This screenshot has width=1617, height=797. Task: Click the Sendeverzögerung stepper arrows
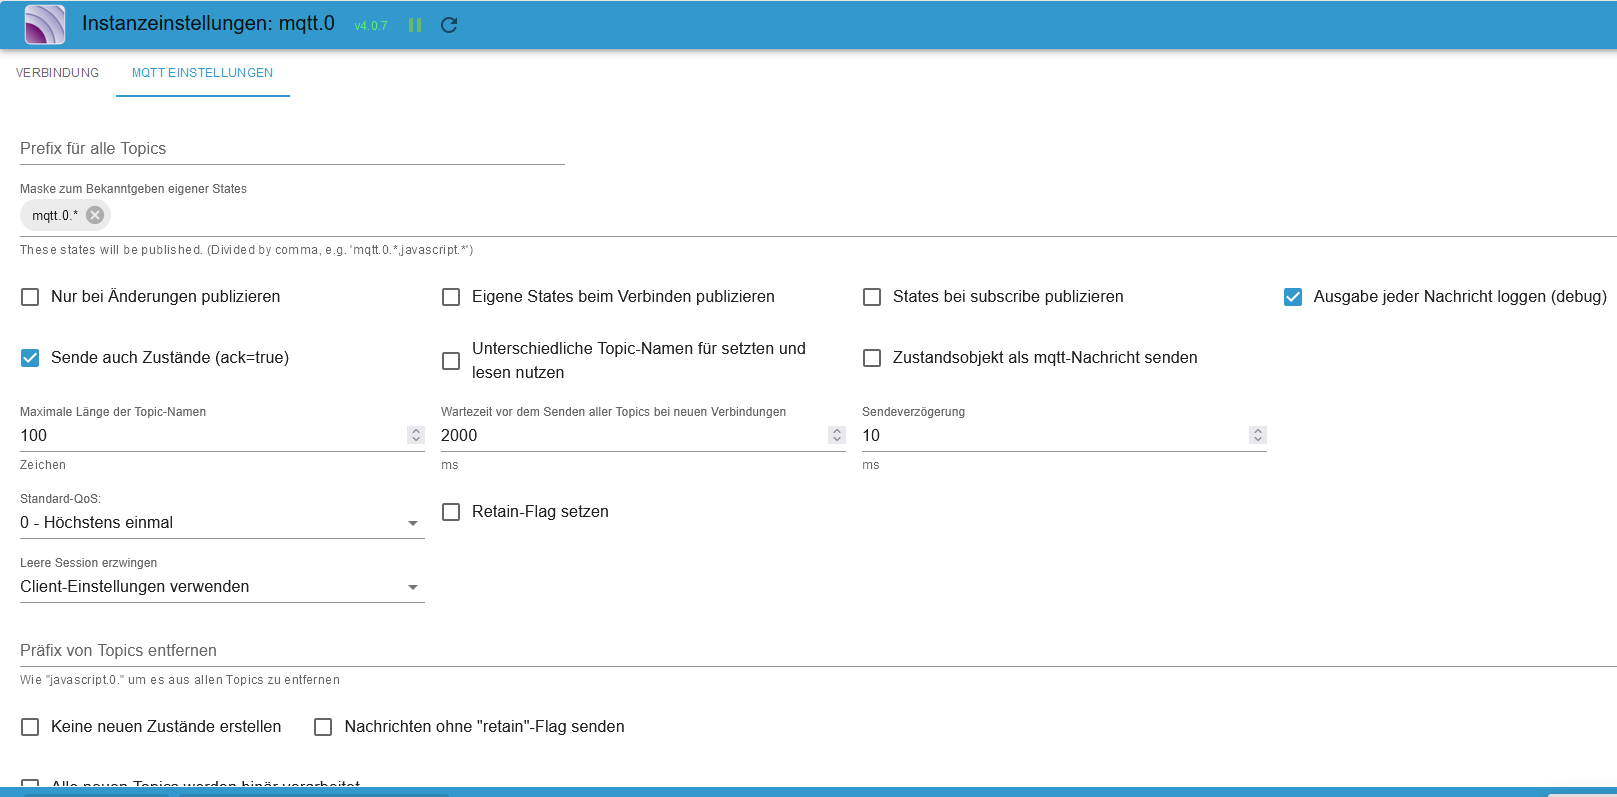[x=1258, y=435]
